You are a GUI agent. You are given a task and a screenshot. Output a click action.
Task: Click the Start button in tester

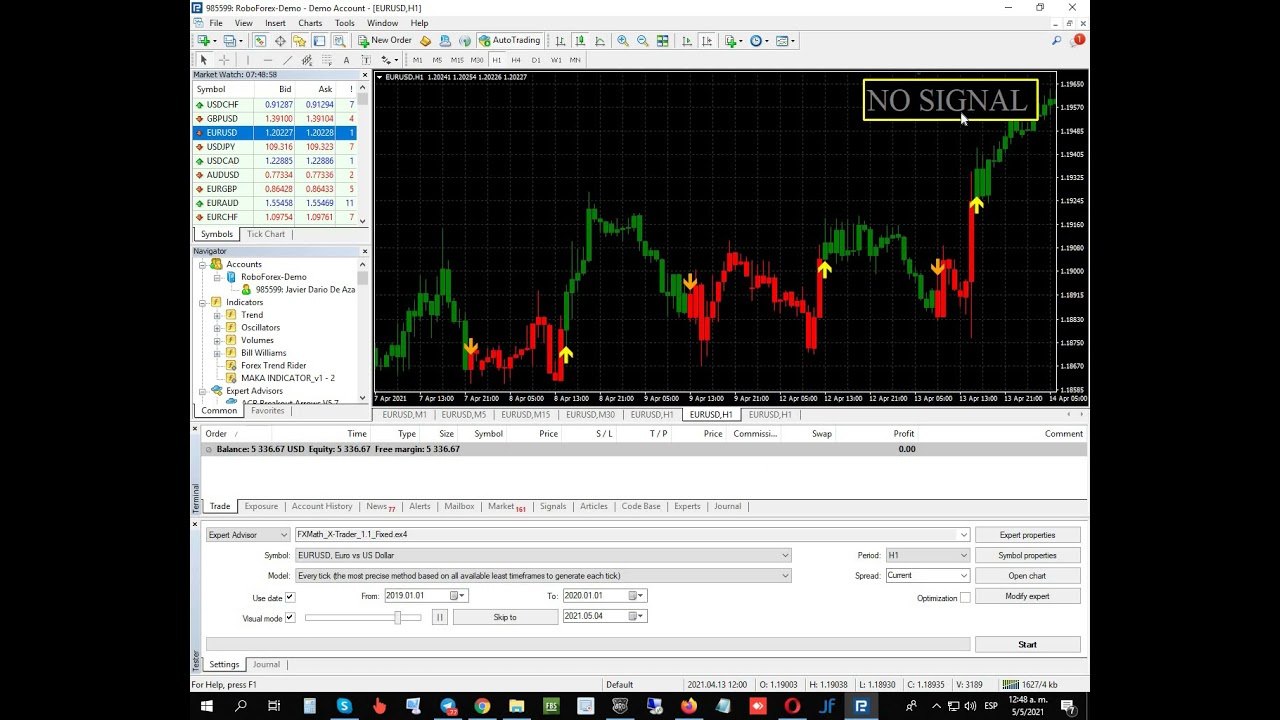pyautogui.click(x=1027, y=645)
